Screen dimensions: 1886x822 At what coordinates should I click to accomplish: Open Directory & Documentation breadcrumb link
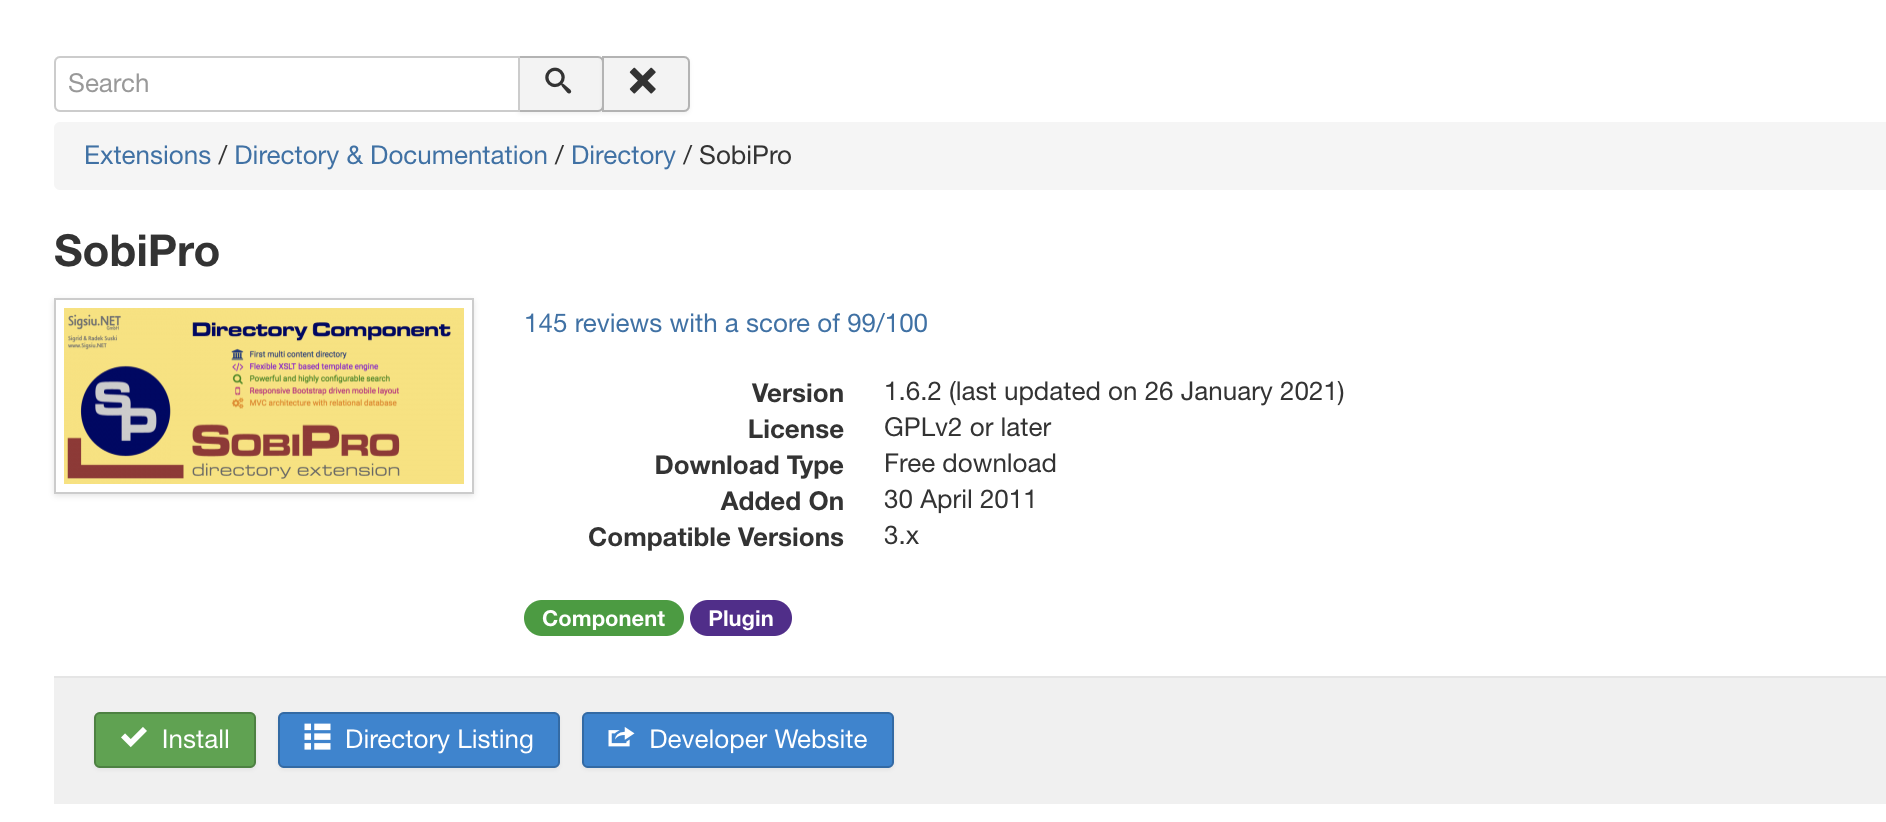click(390, 156)
